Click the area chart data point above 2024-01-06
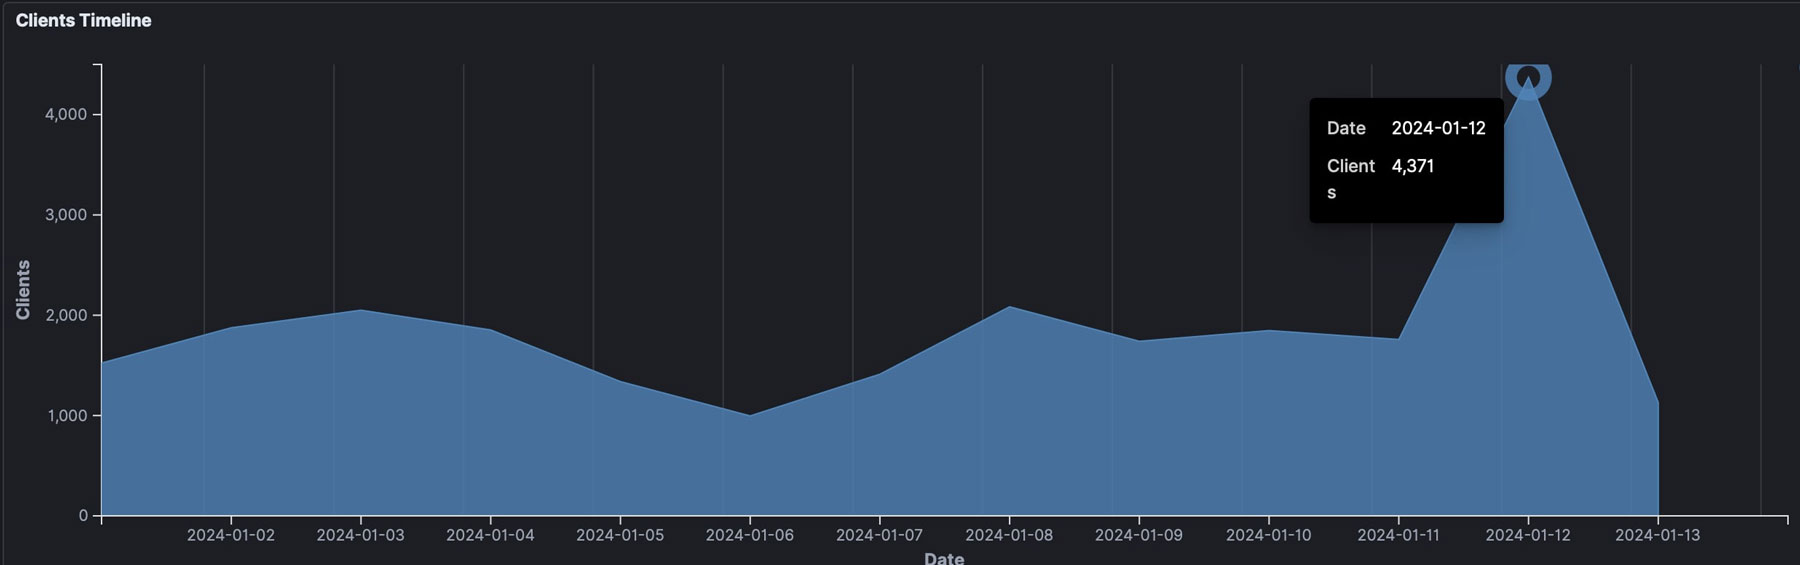1800x565 pixels. (x=750, y=415)
